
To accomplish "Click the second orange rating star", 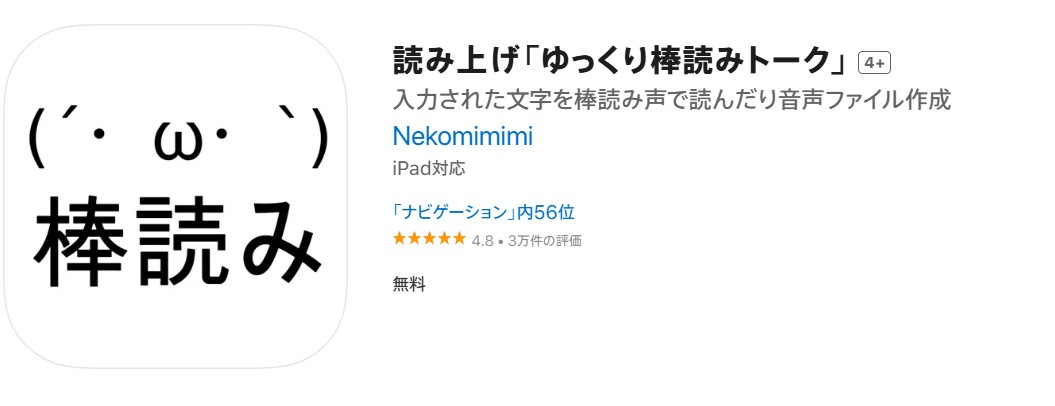I will click(414, 238).
